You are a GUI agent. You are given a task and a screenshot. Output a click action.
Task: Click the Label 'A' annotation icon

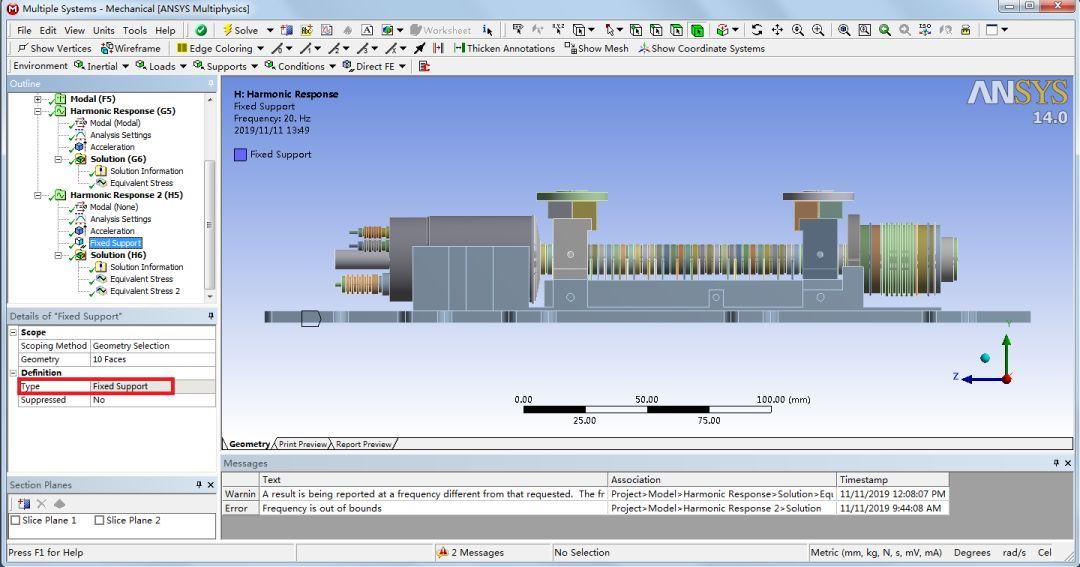click(367, 30)
